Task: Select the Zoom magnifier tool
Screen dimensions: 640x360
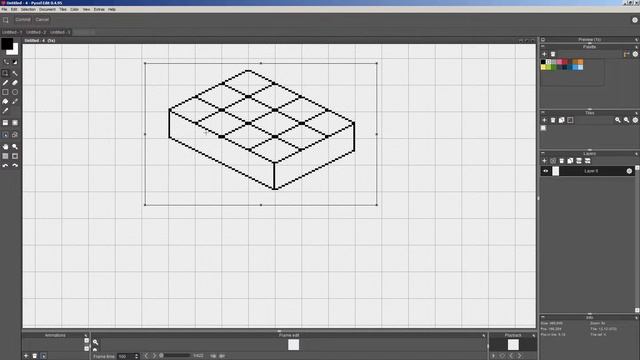Action: pyautogui.click(x=15, y=147)
